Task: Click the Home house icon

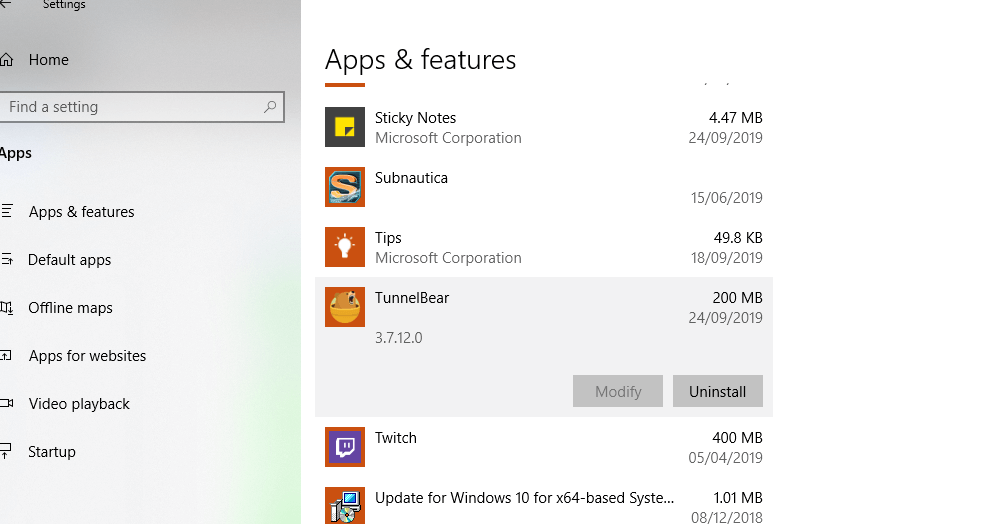Action: tap(6, 60)
